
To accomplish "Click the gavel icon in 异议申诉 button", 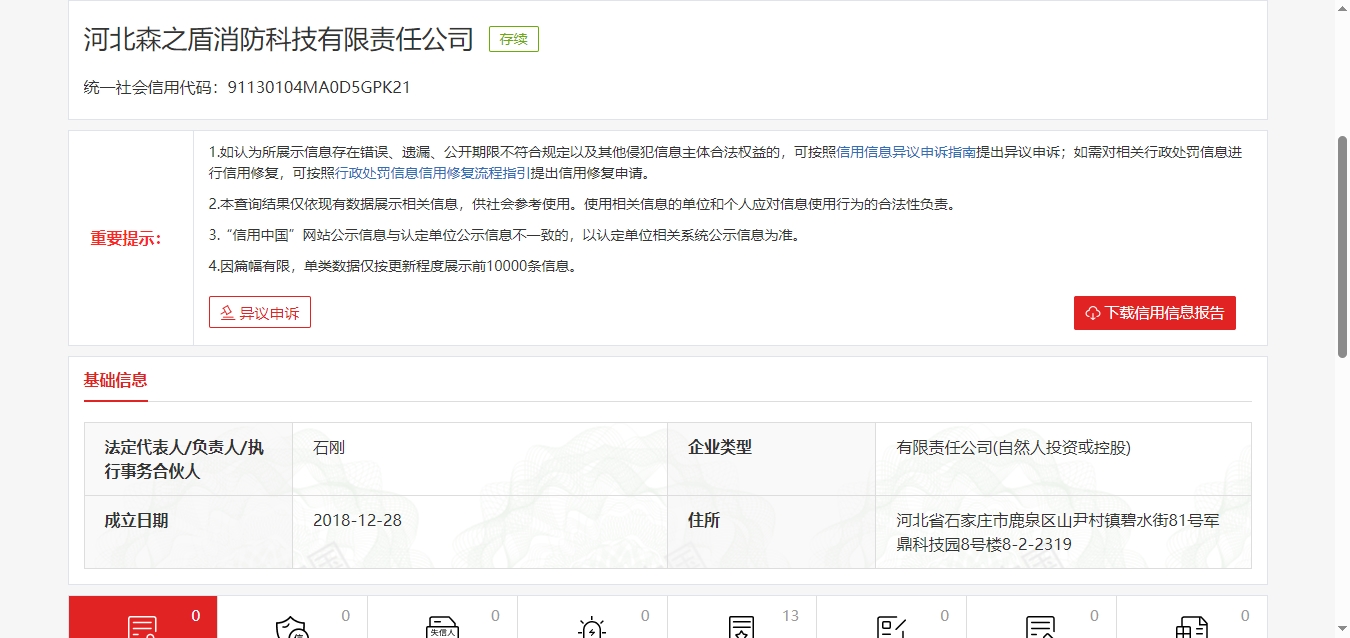I will point(227,313).
